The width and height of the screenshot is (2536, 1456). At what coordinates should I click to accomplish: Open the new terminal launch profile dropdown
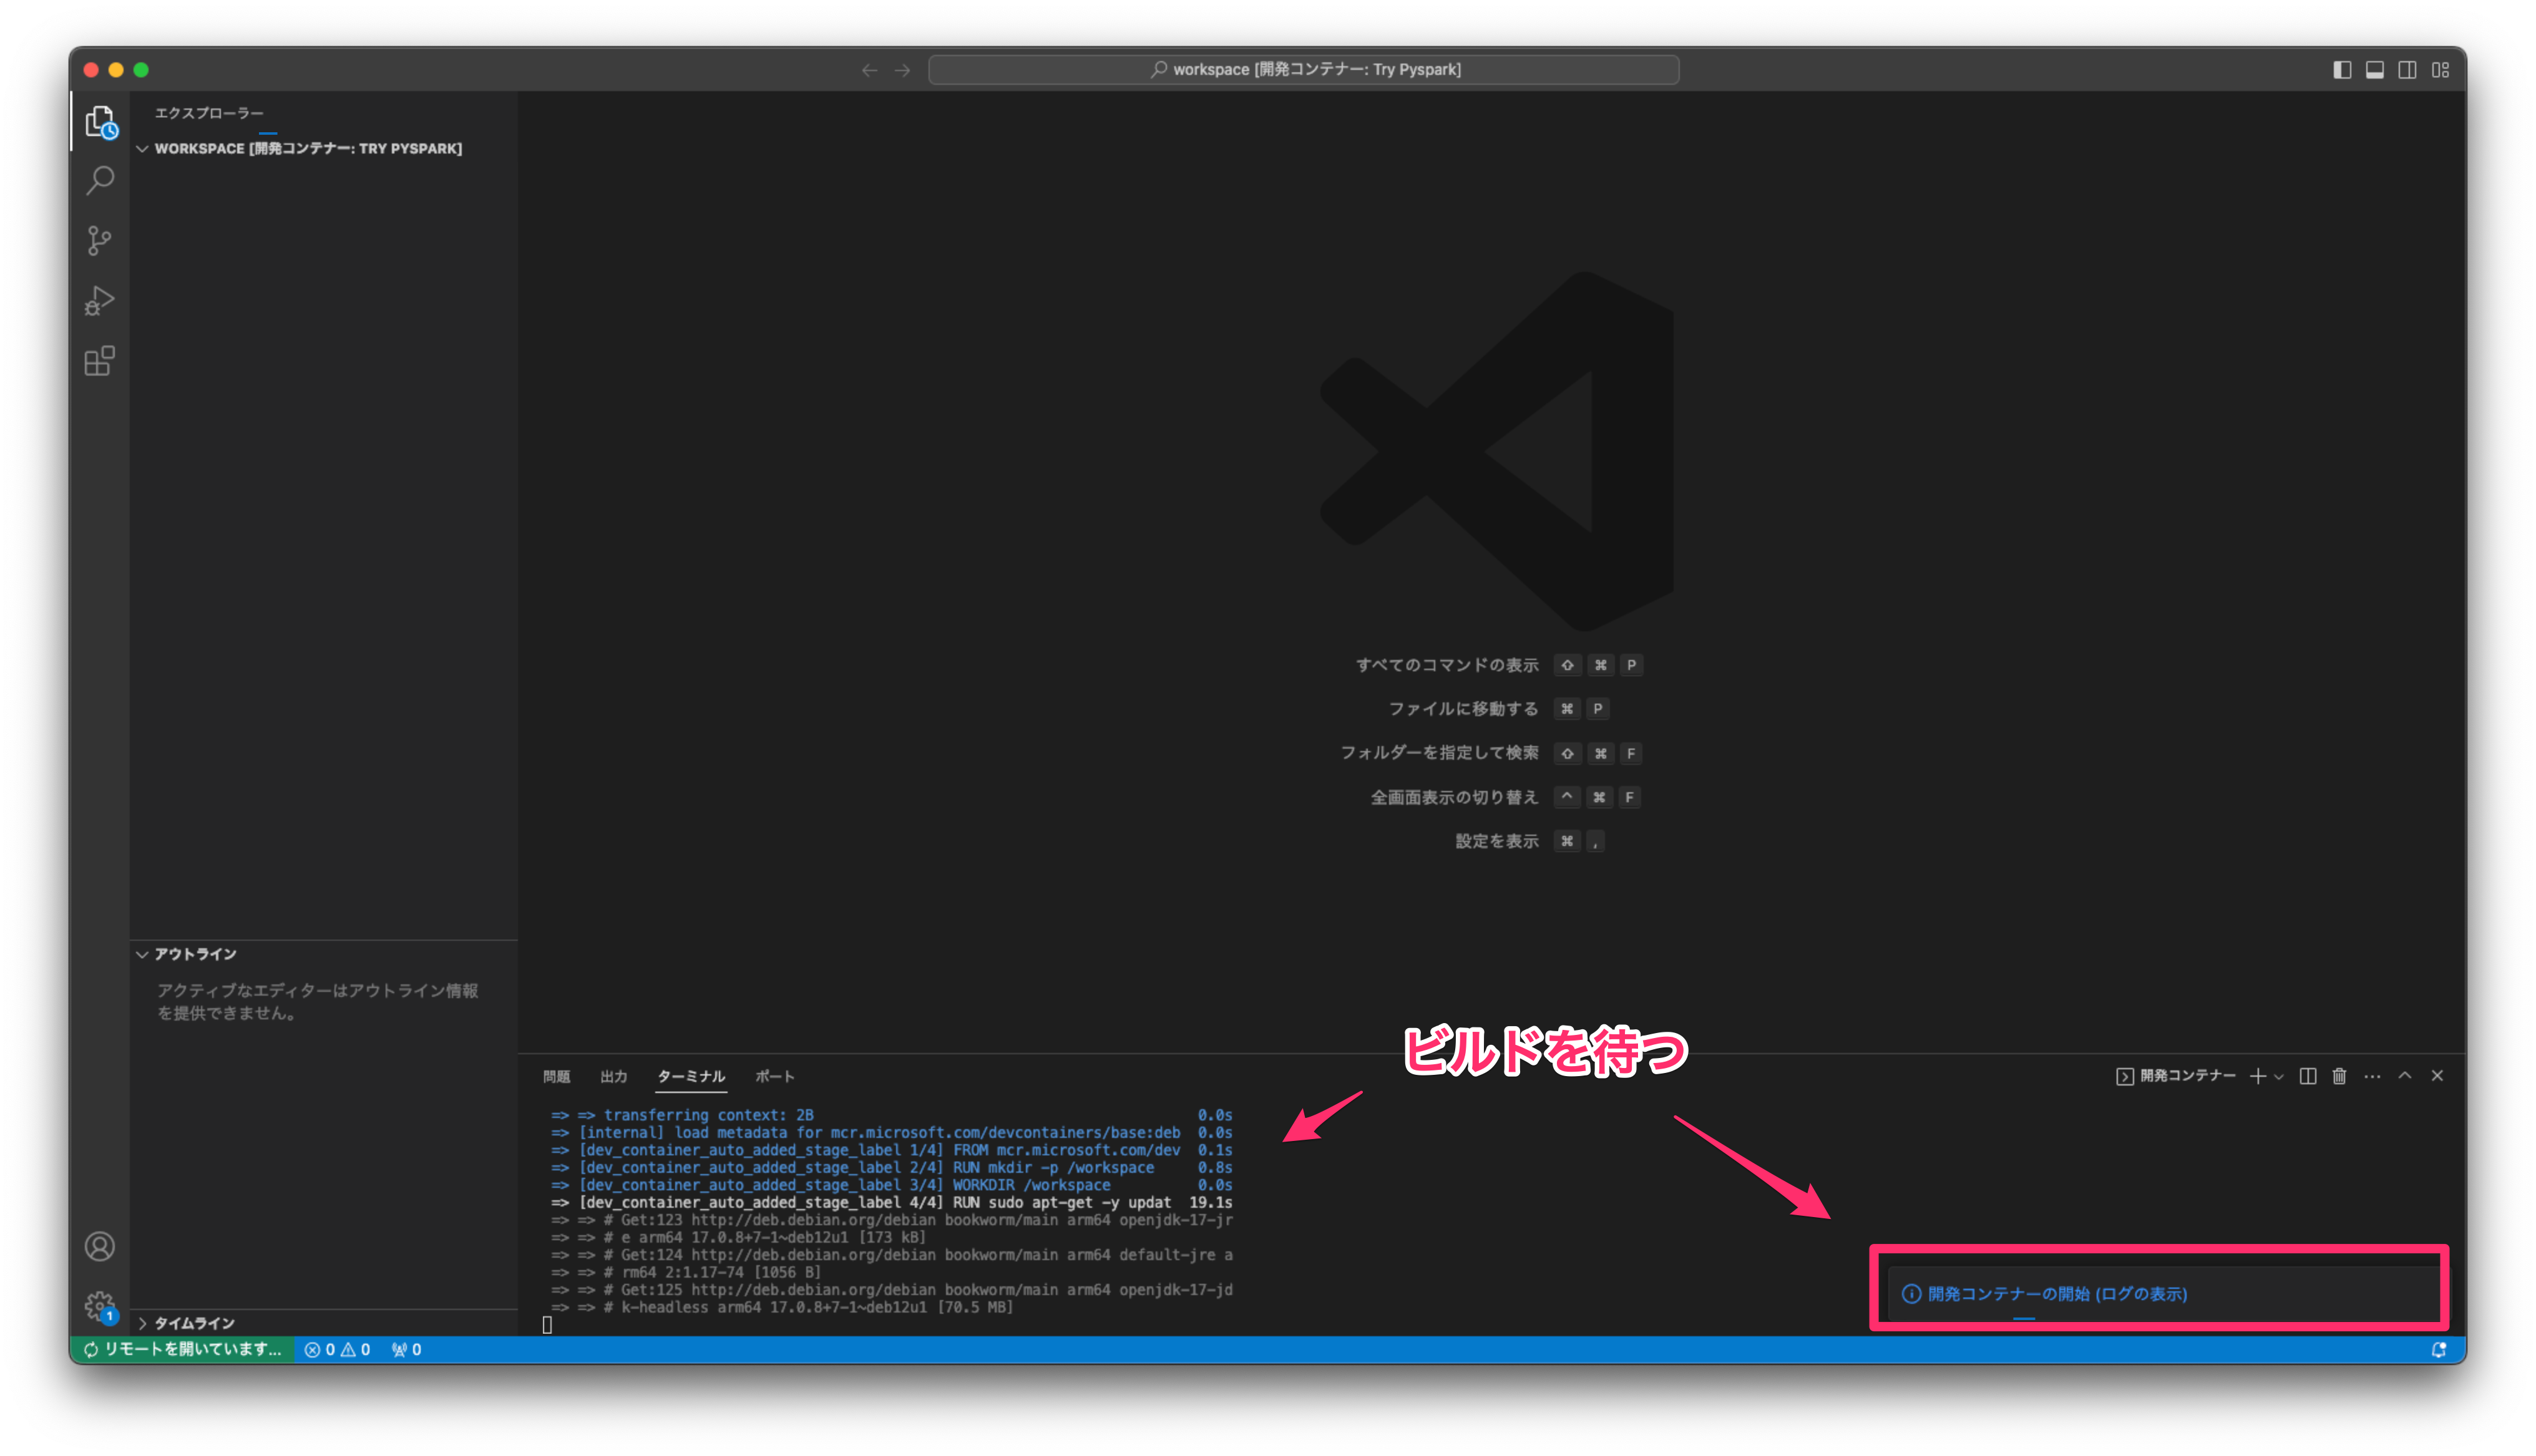pos(2279,1077)
